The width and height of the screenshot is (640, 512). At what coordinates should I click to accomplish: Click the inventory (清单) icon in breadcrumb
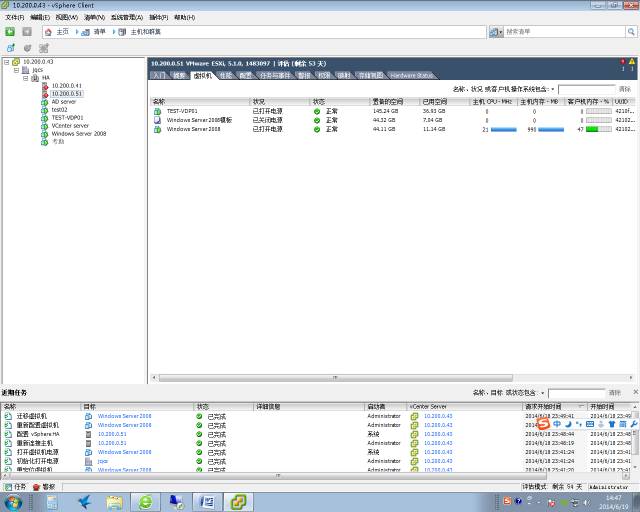click(x=85, y=32)
